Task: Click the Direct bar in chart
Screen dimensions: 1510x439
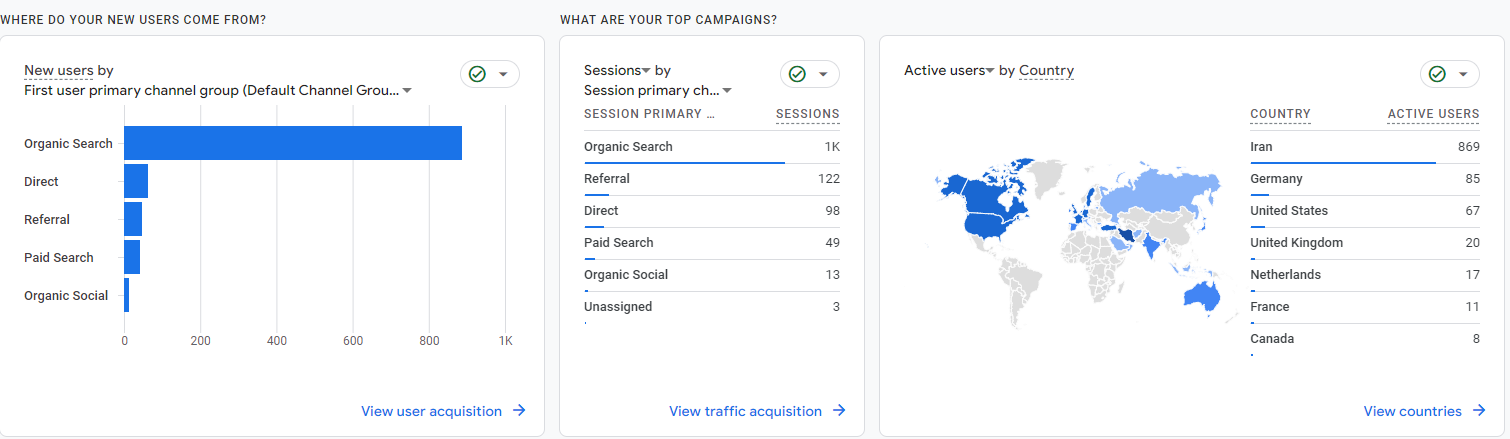Action: [x=136, y=181]
